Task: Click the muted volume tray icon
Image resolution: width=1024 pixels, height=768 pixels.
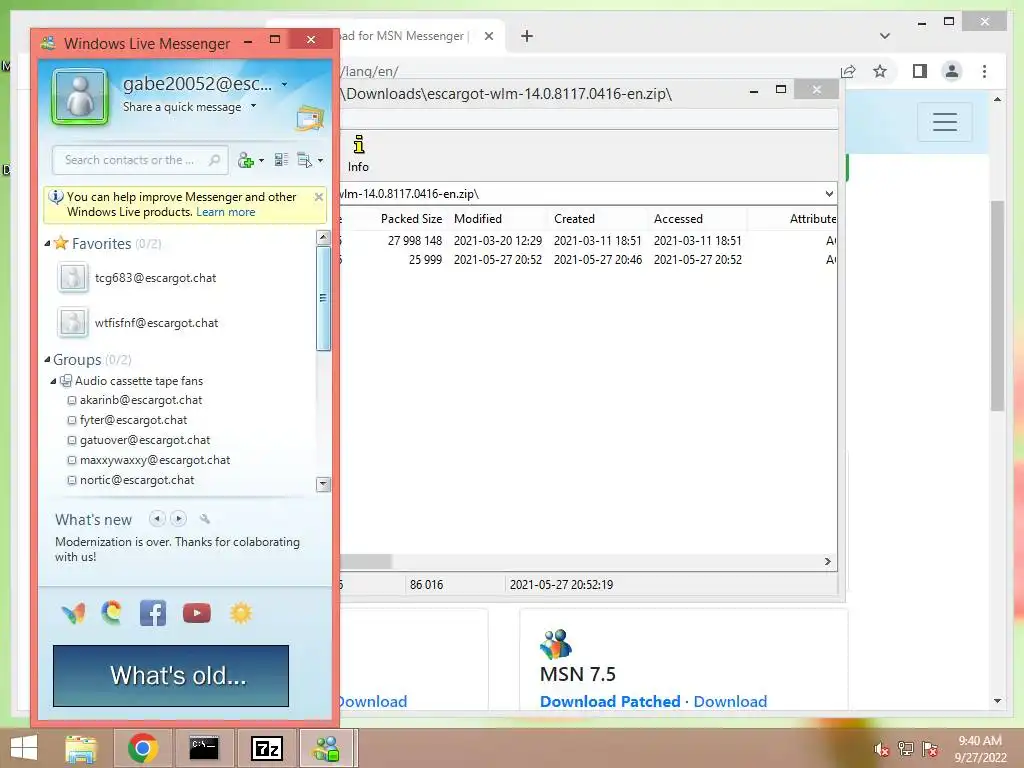Action: coord(881,749)
